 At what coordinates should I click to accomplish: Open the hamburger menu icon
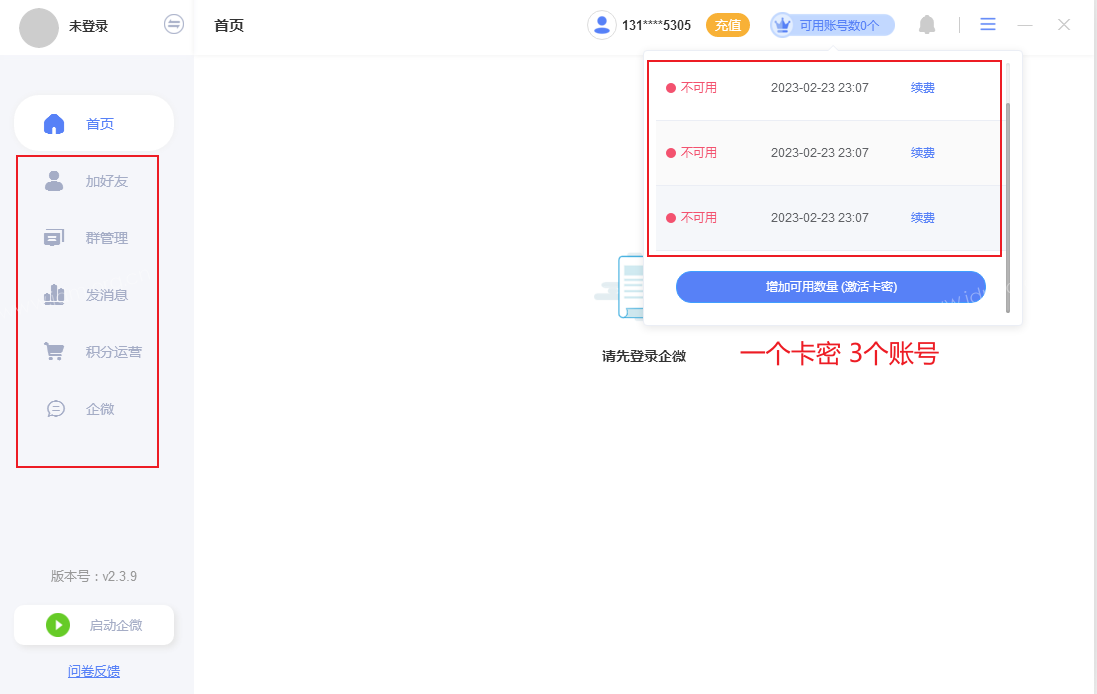point(988,24)
